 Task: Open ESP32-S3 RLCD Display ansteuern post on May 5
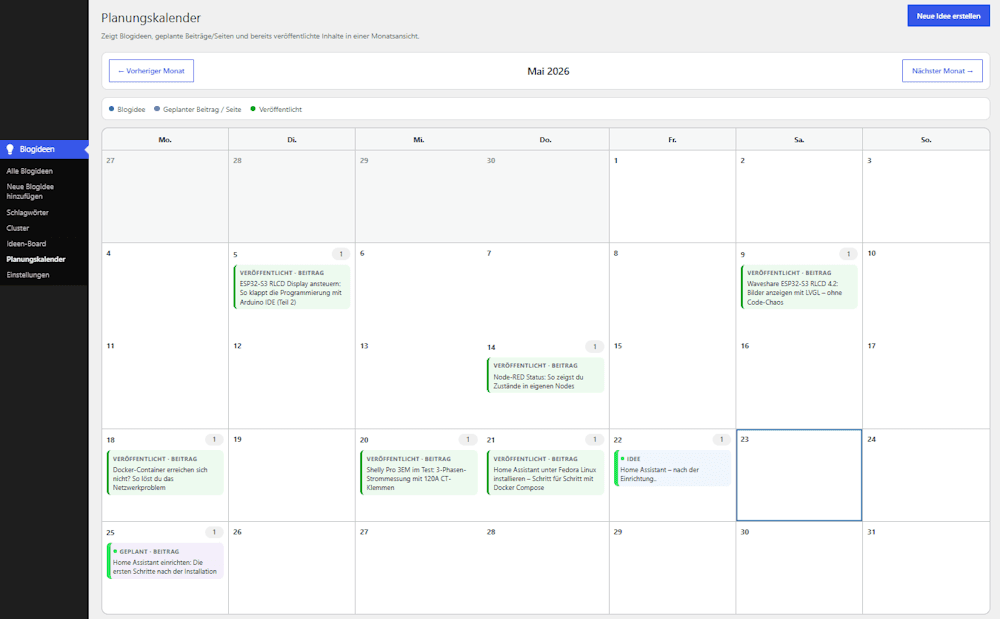click(x=291, y=288)
